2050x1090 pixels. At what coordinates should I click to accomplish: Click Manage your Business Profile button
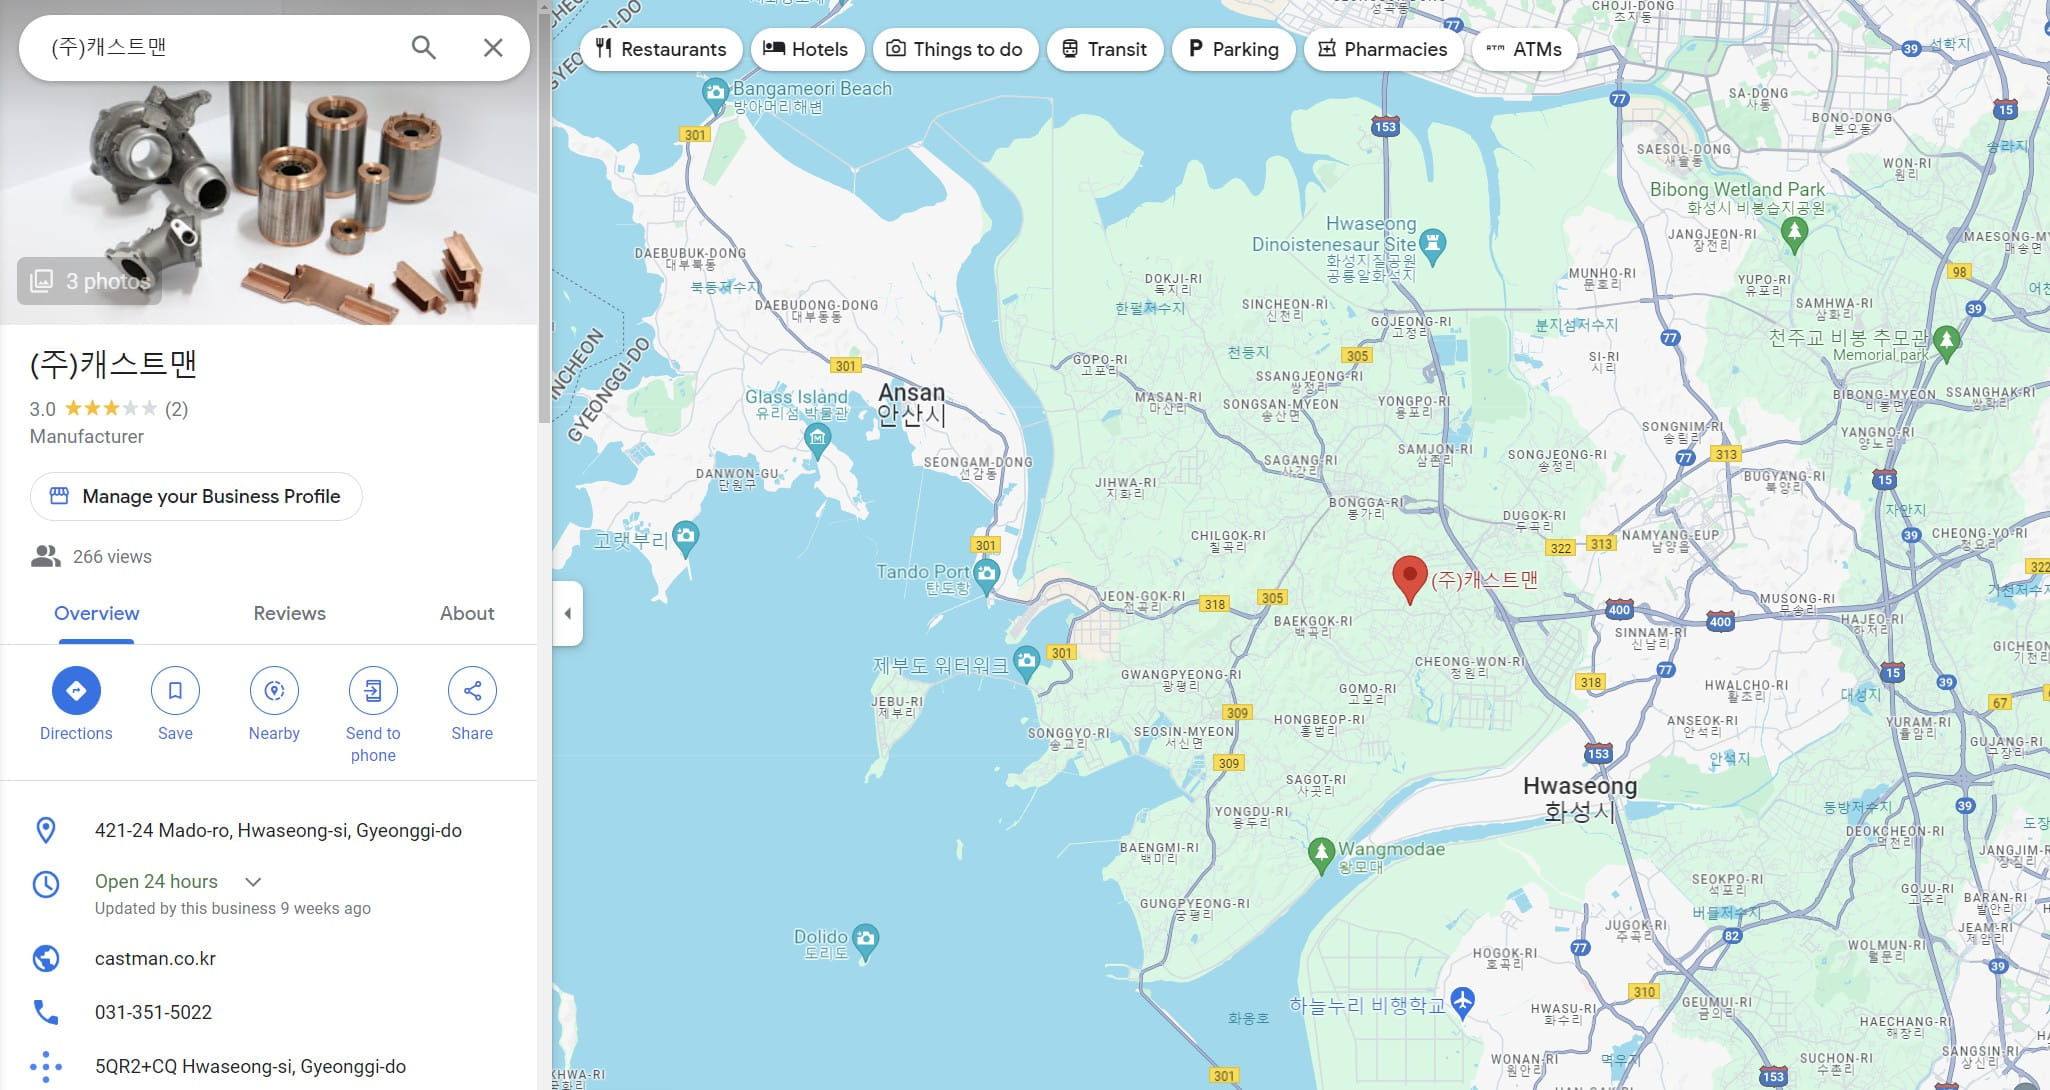(196, 496)
